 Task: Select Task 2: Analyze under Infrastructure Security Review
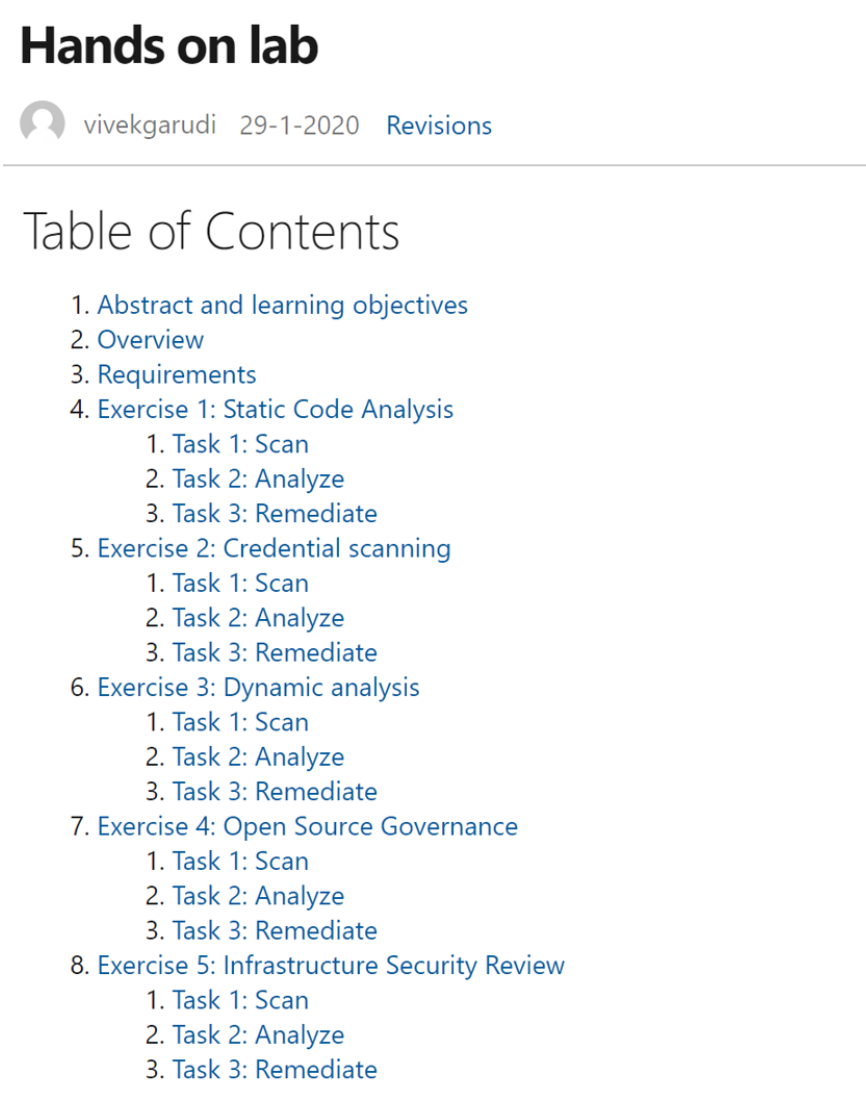coord(259,1035)
